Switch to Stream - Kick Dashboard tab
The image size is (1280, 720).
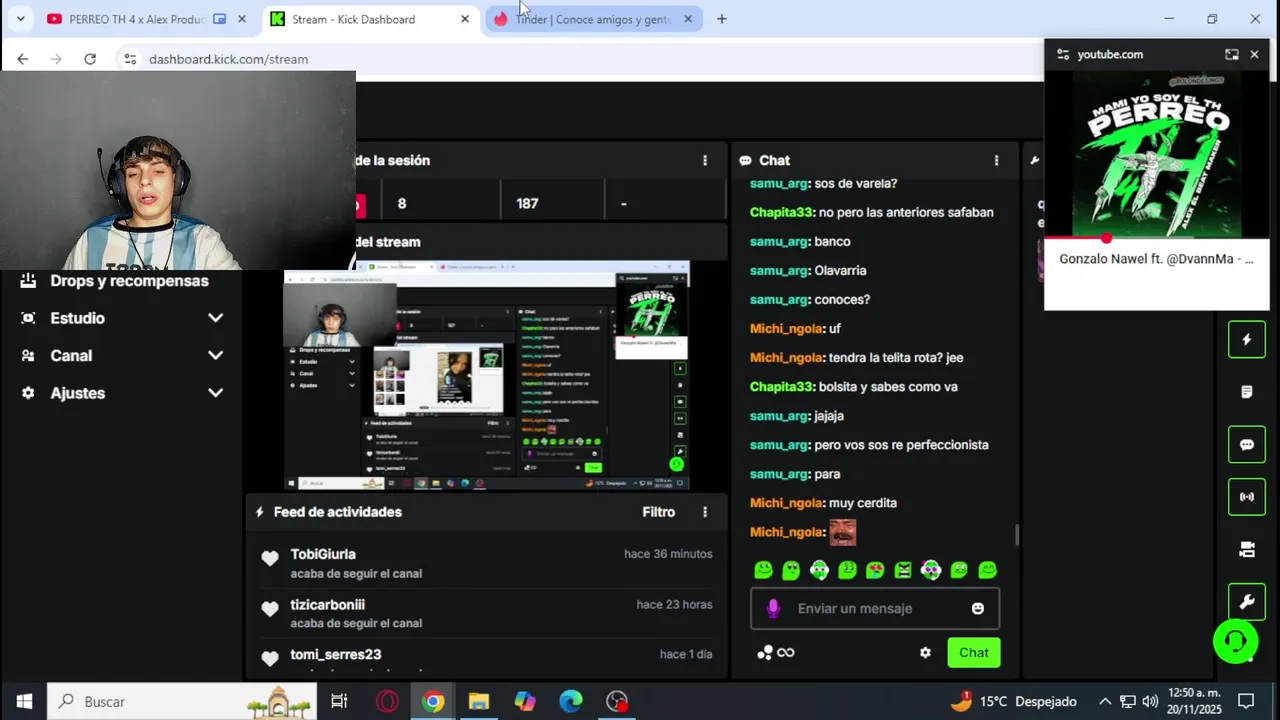click(x=370, y=19)
